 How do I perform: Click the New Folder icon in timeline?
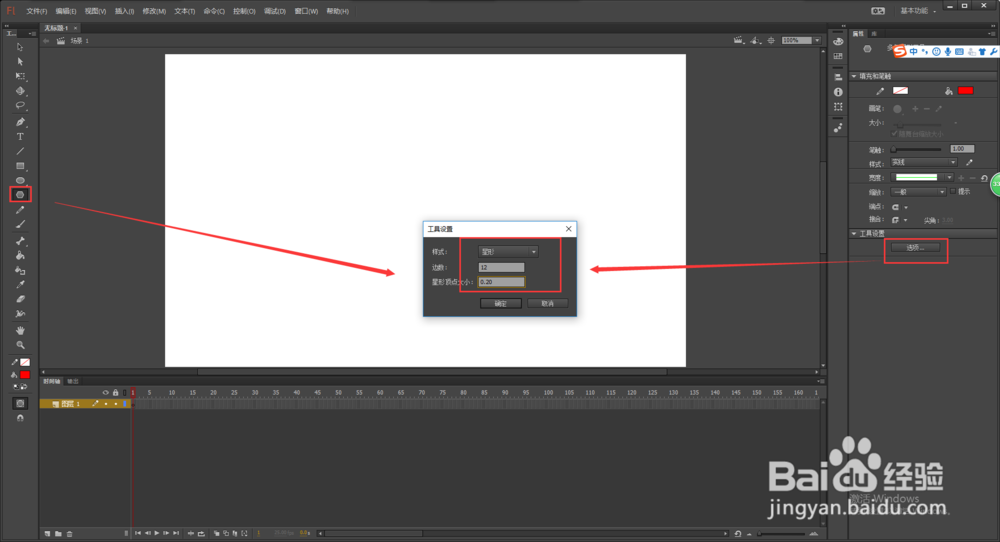coord(58,534)
